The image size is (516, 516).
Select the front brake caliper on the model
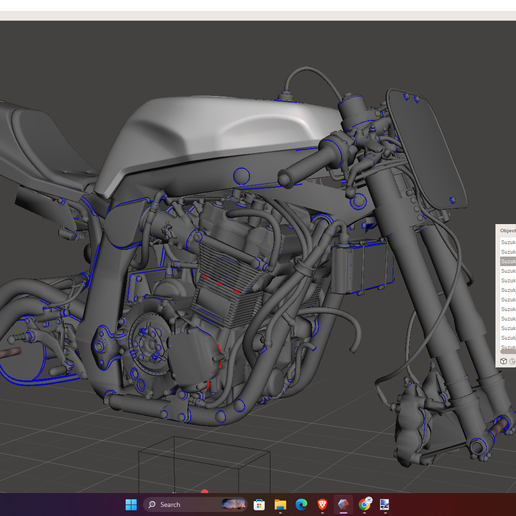(412, 422)
